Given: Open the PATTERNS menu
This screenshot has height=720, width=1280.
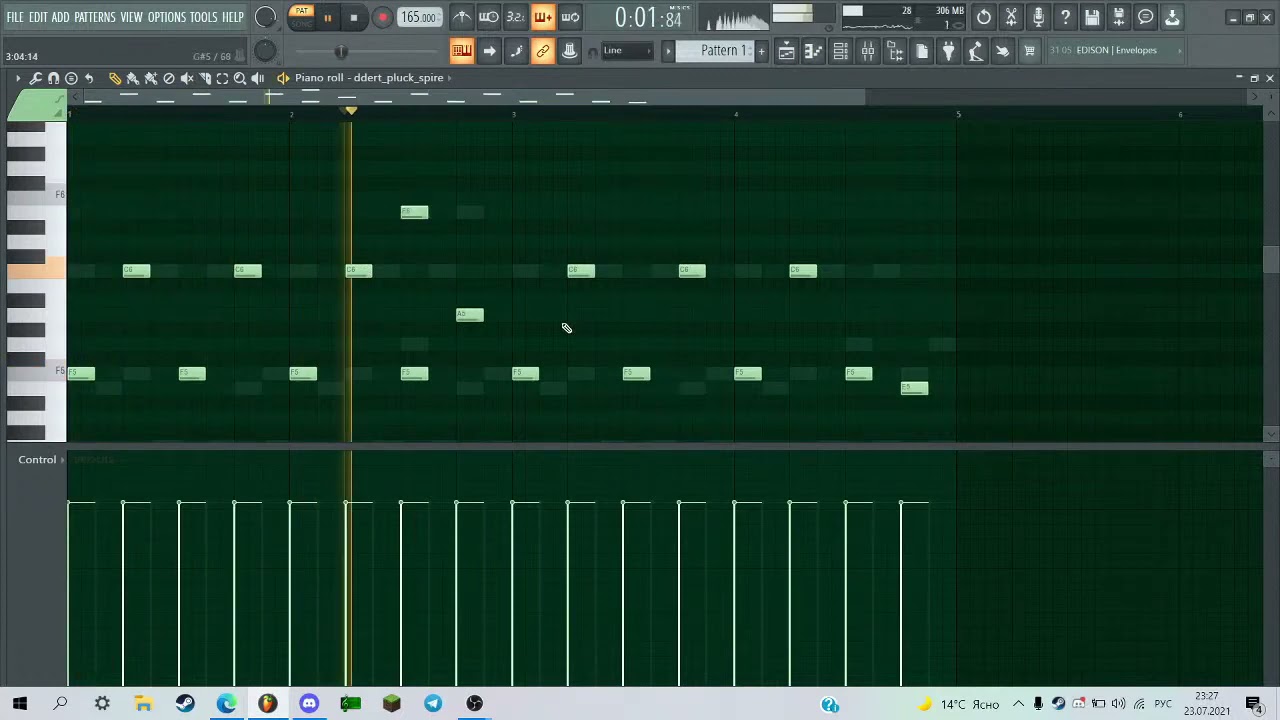Looking at the screenshot, I should click(x=94, y=17).
